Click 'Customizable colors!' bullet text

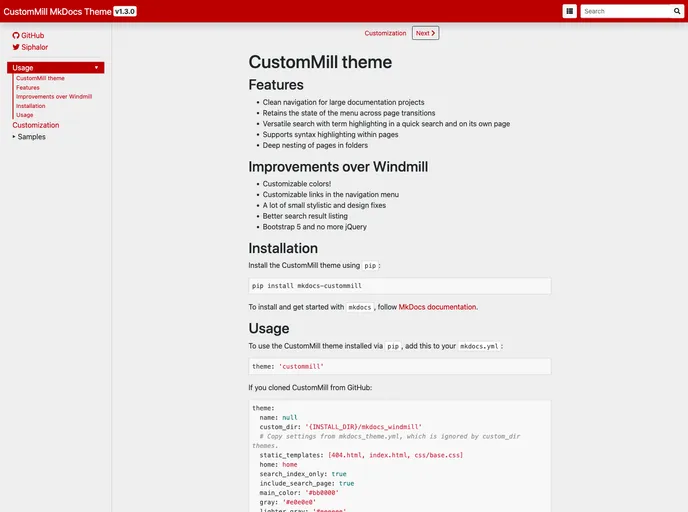coord(297,184)
